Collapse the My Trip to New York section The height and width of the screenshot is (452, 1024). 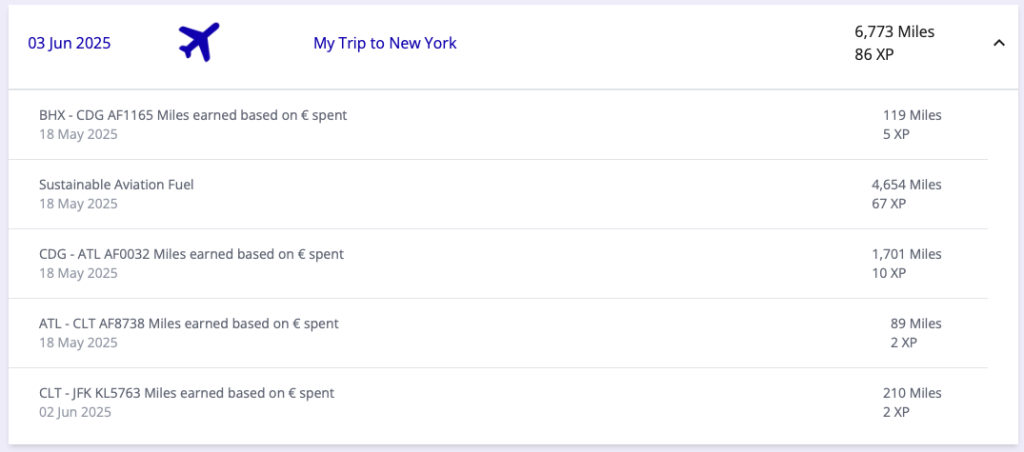tap(998, 43)
